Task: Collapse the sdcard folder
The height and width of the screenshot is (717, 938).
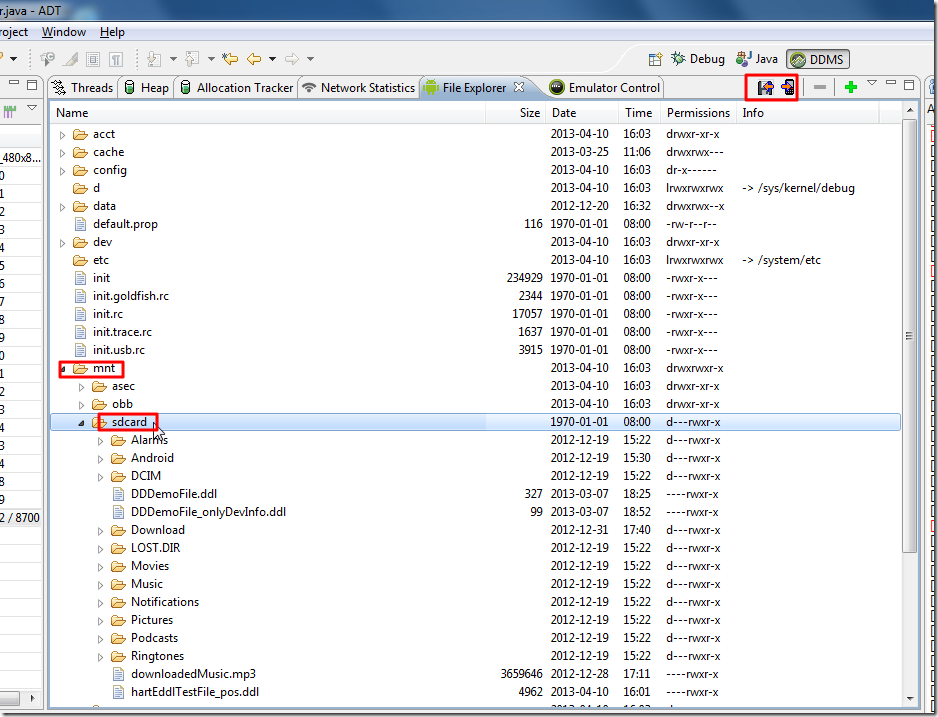Action: click(81, 423)
